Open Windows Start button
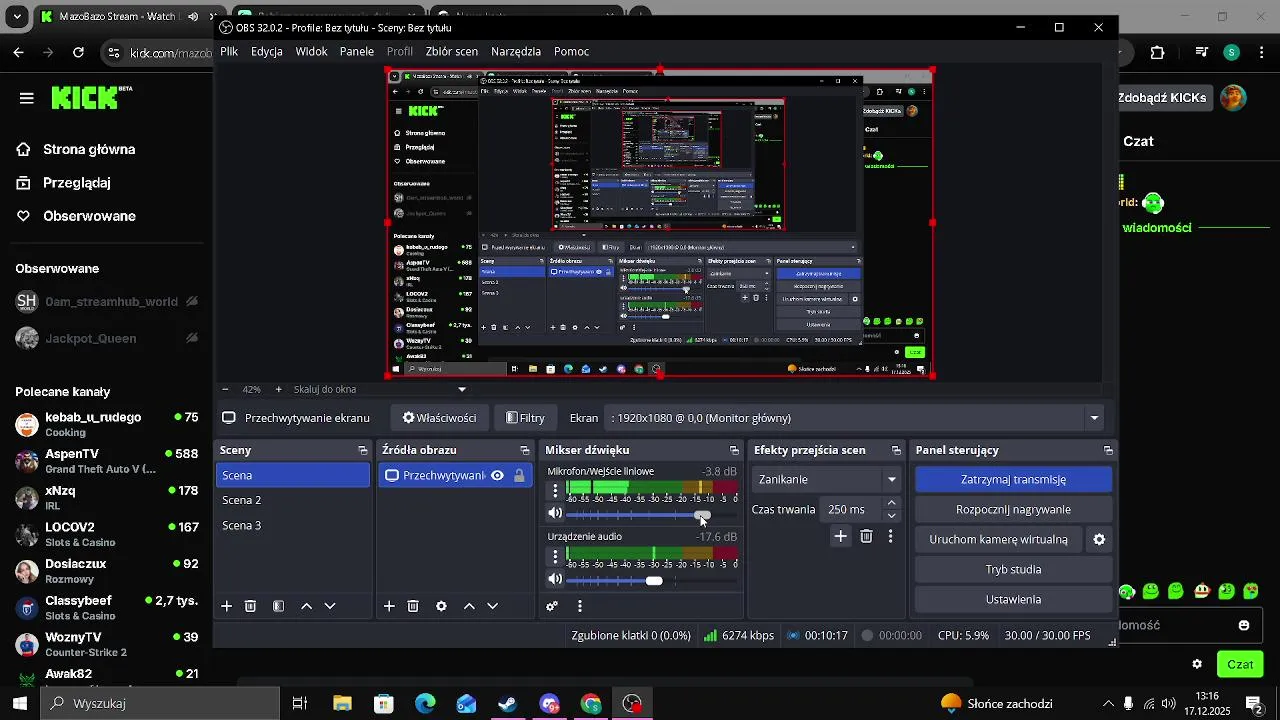1280x720 pixels. coord(19,703)
